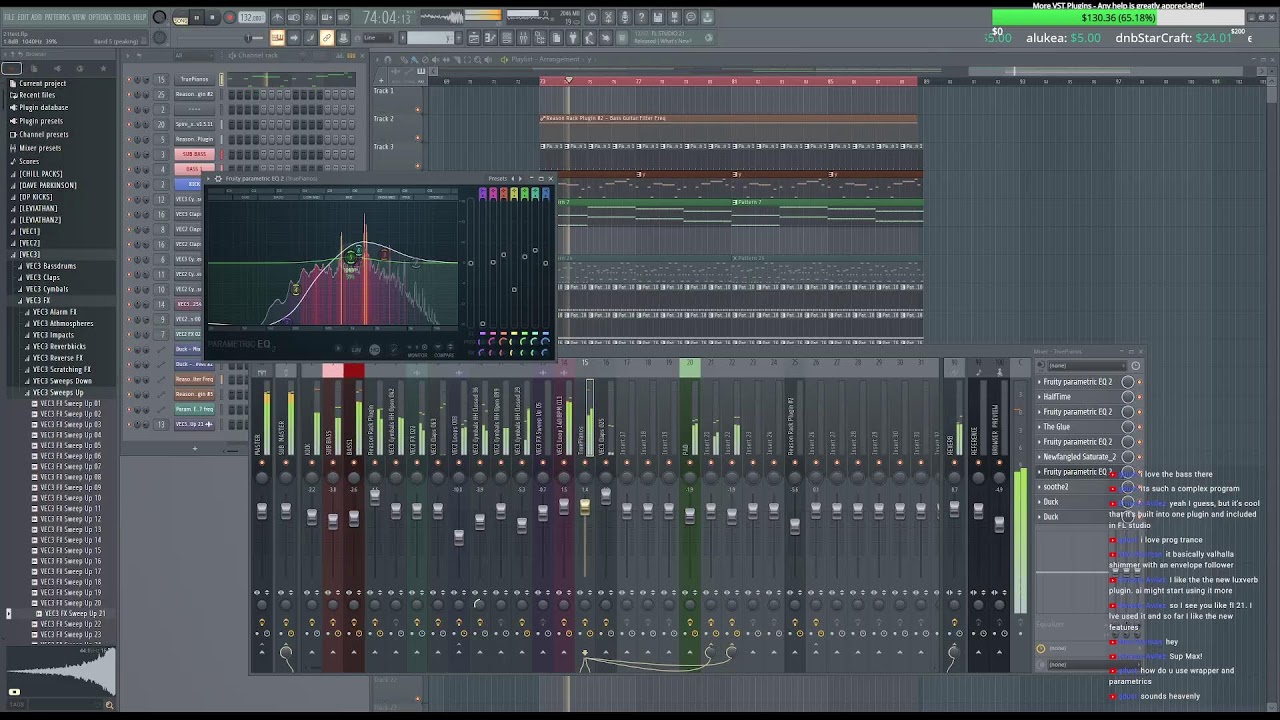Open Mixer presets in browser
The width and height of the screenshot is (1280, 720).
tap(40, 148)
